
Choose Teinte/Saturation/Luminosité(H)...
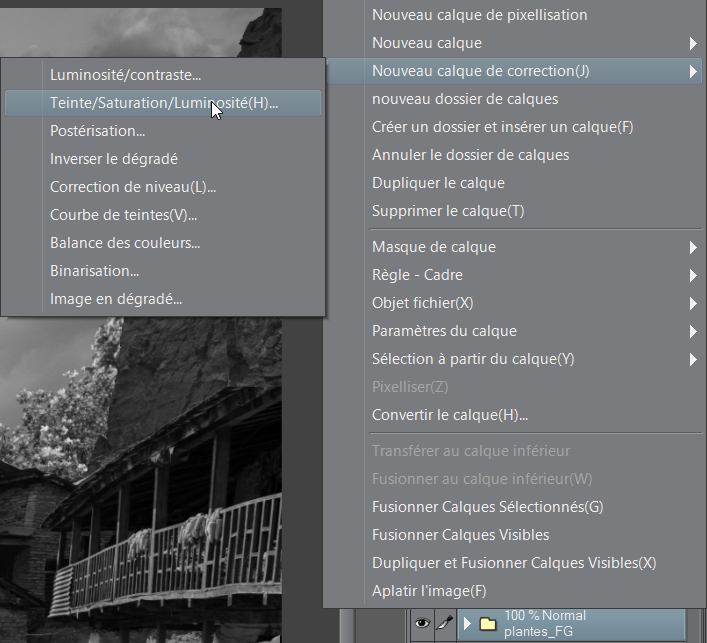[x=164, y=103]
